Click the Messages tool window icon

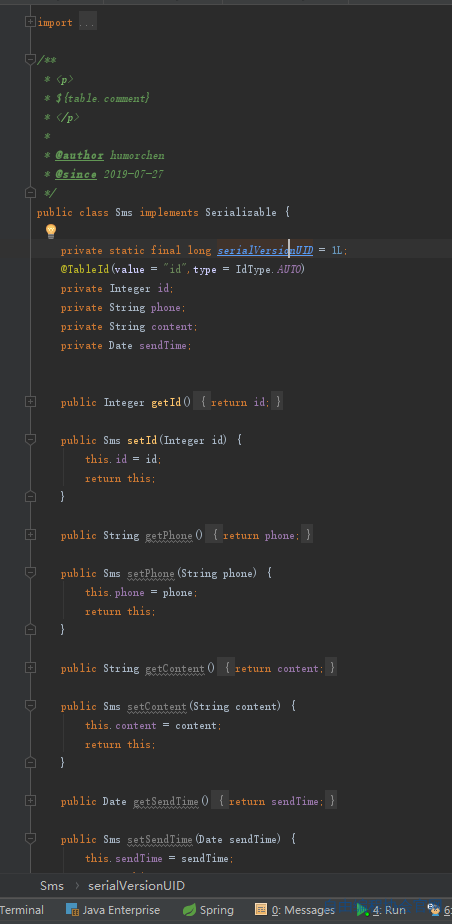coord(261,910)
